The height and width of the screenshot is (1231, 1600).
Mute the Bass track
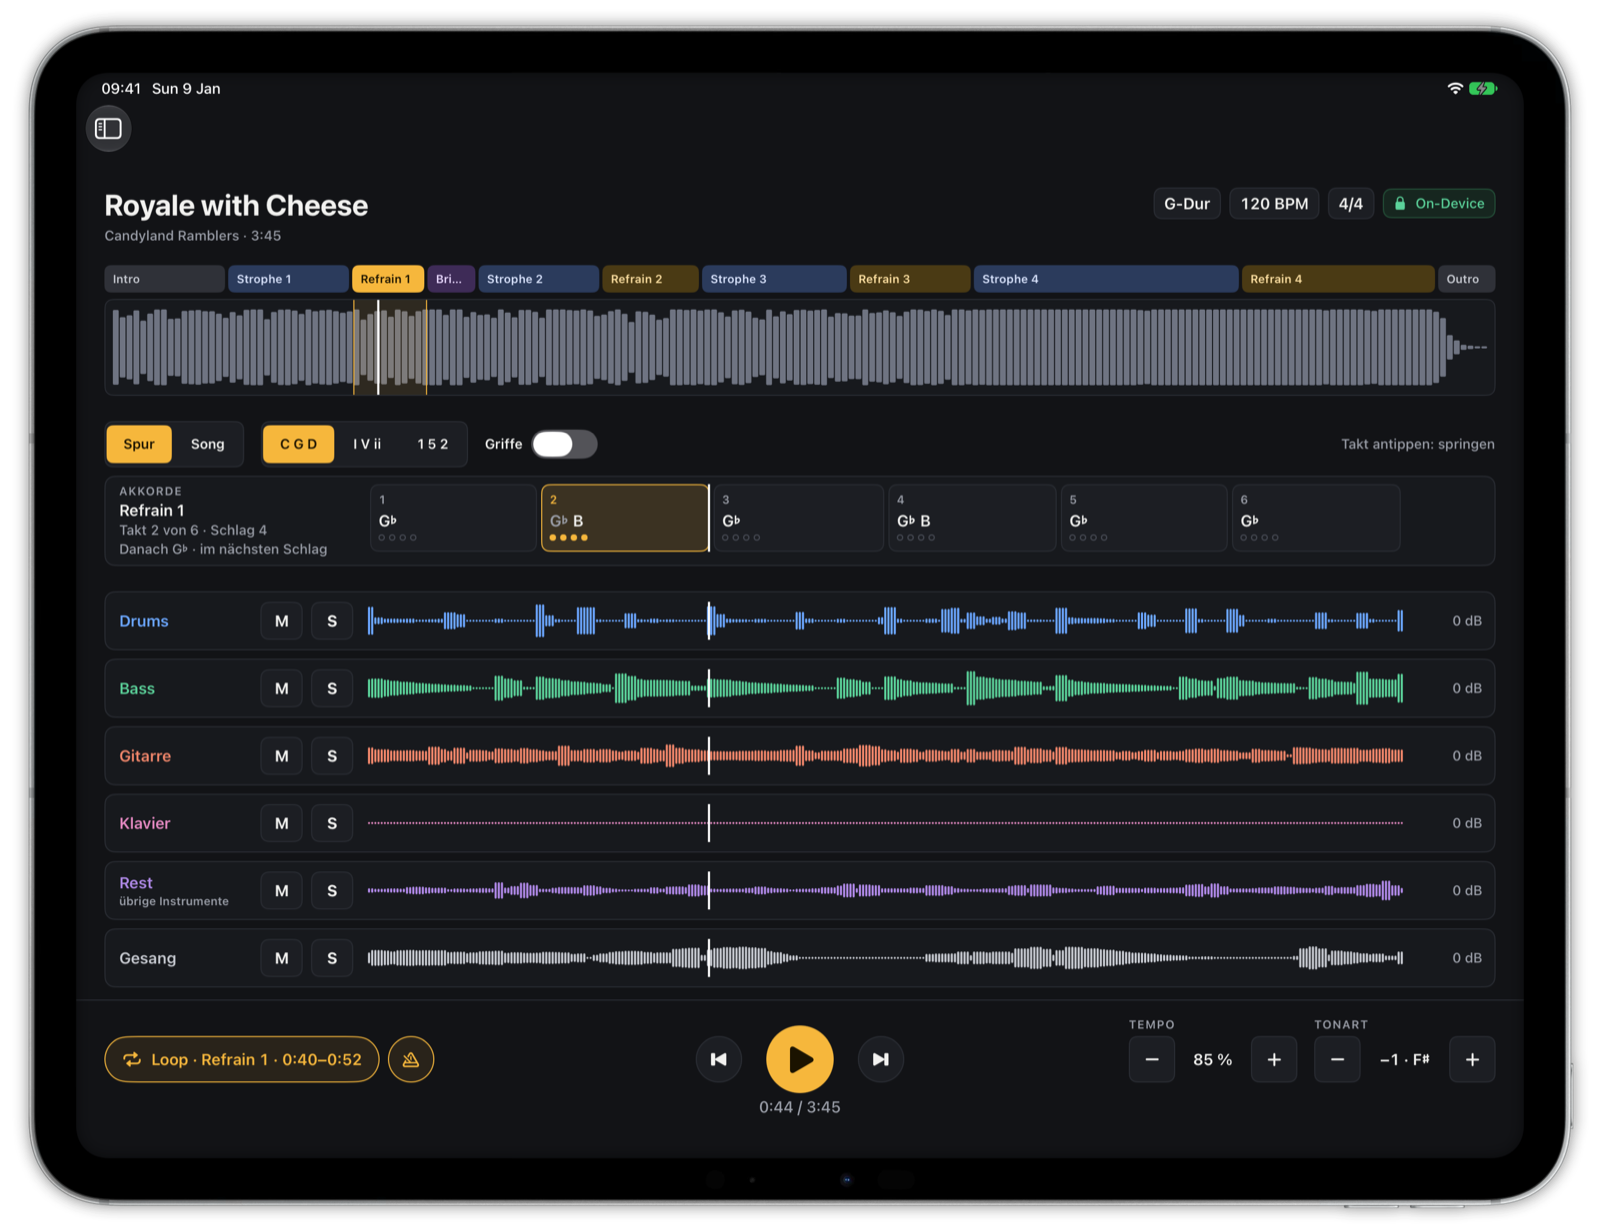coord(282,688)
